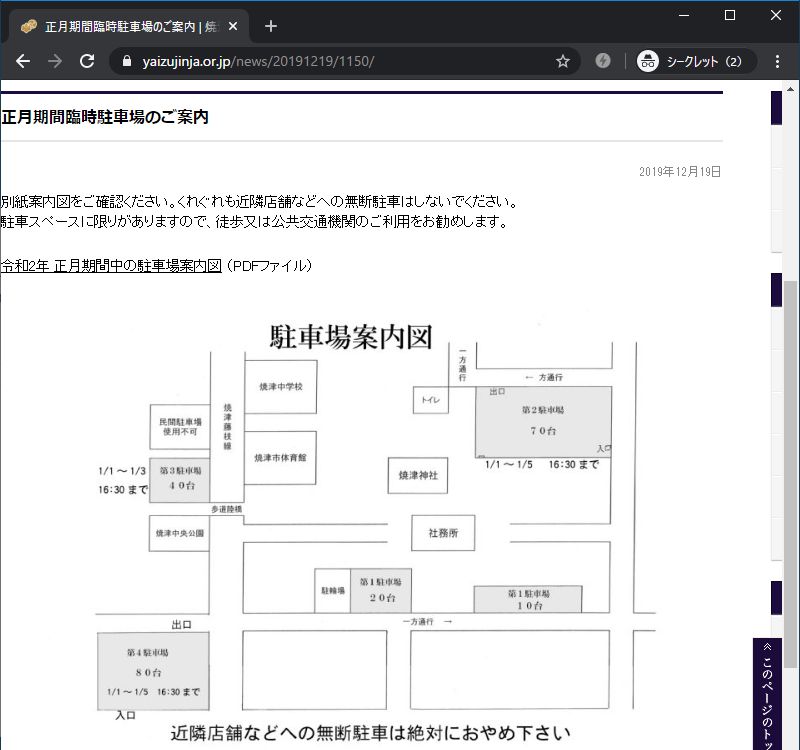Click the 正月期間臨時駐車場のご案内 page heading
The image size is (800, 750).
click(x=105, y=117)
